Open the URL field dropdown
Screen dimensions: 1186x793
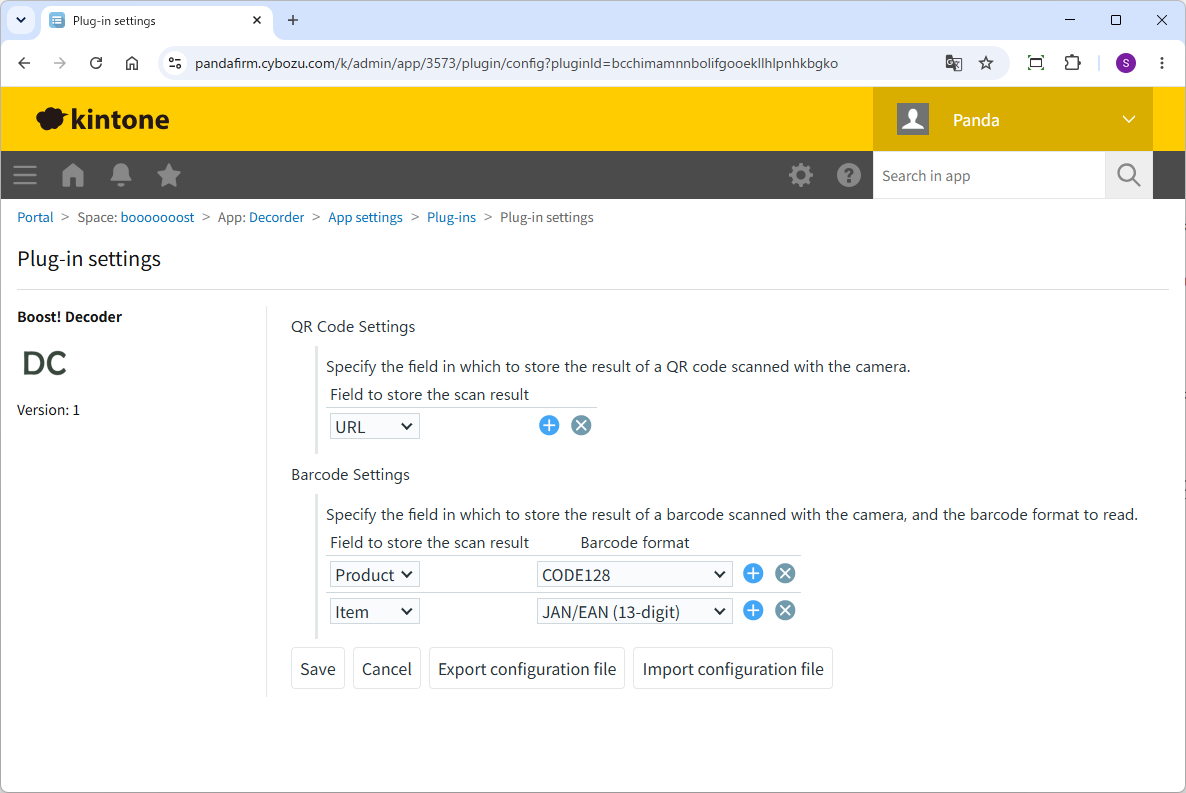coord(374,427)
